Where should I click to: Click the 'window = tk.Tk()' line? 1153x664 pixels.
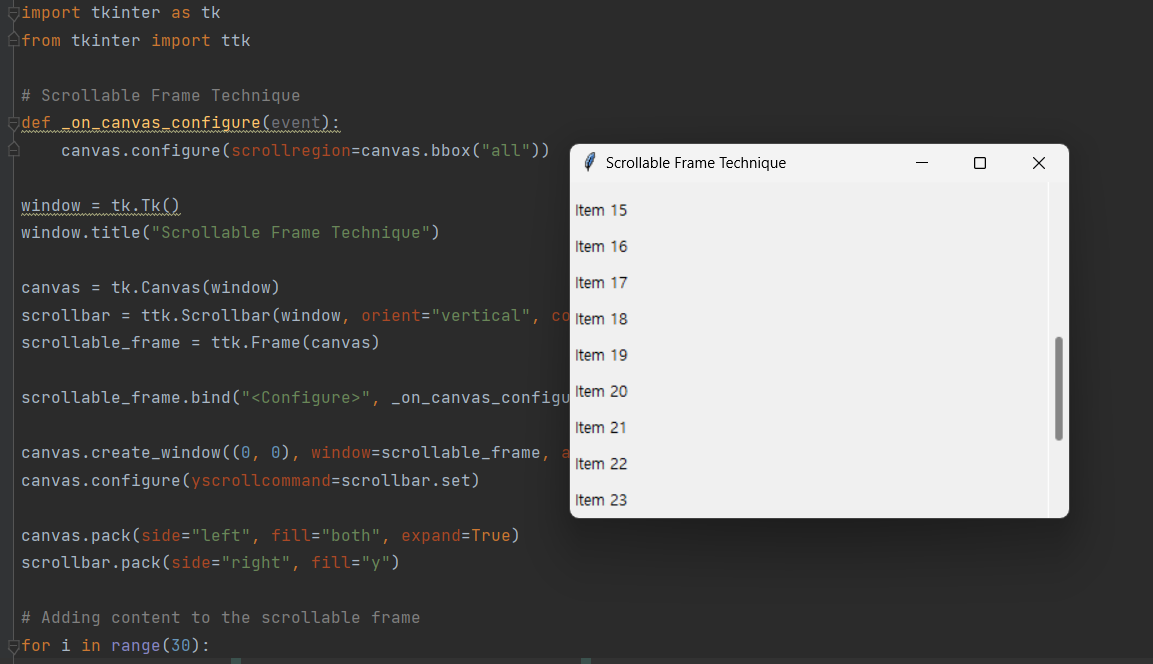100,205
